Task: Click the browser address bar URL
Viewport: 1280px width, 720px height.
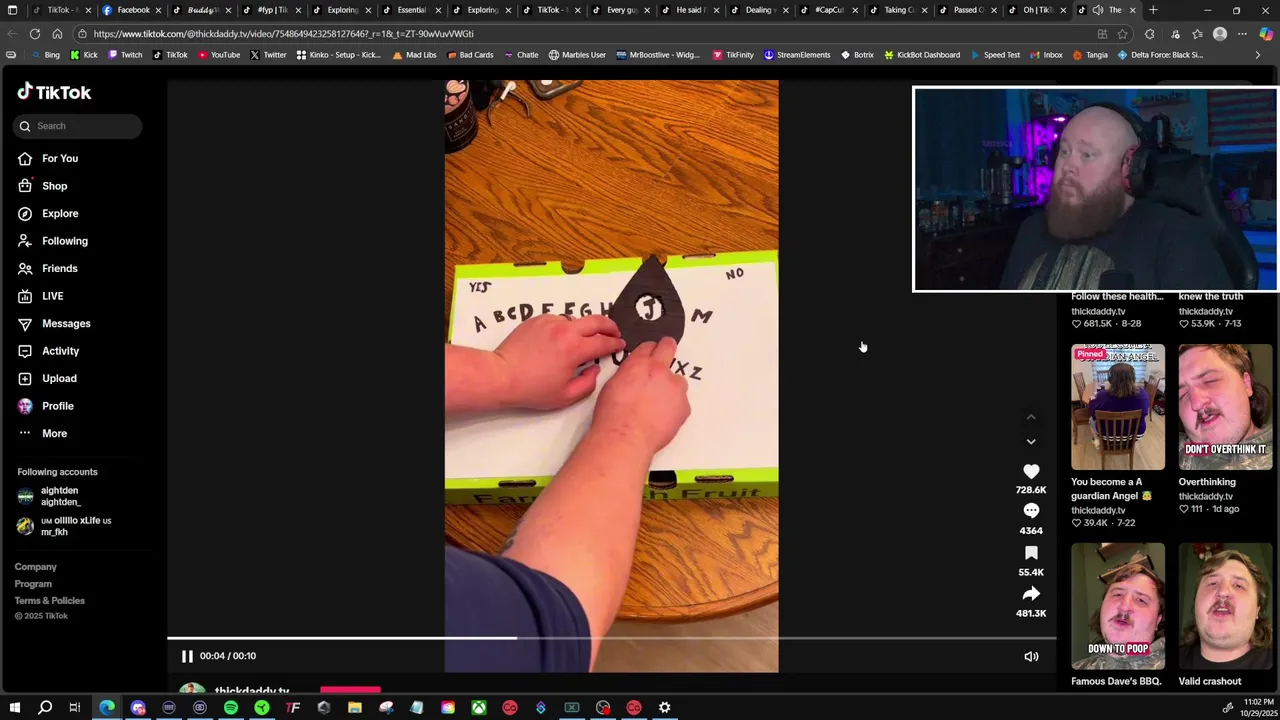Action: [x=283, y=34]
